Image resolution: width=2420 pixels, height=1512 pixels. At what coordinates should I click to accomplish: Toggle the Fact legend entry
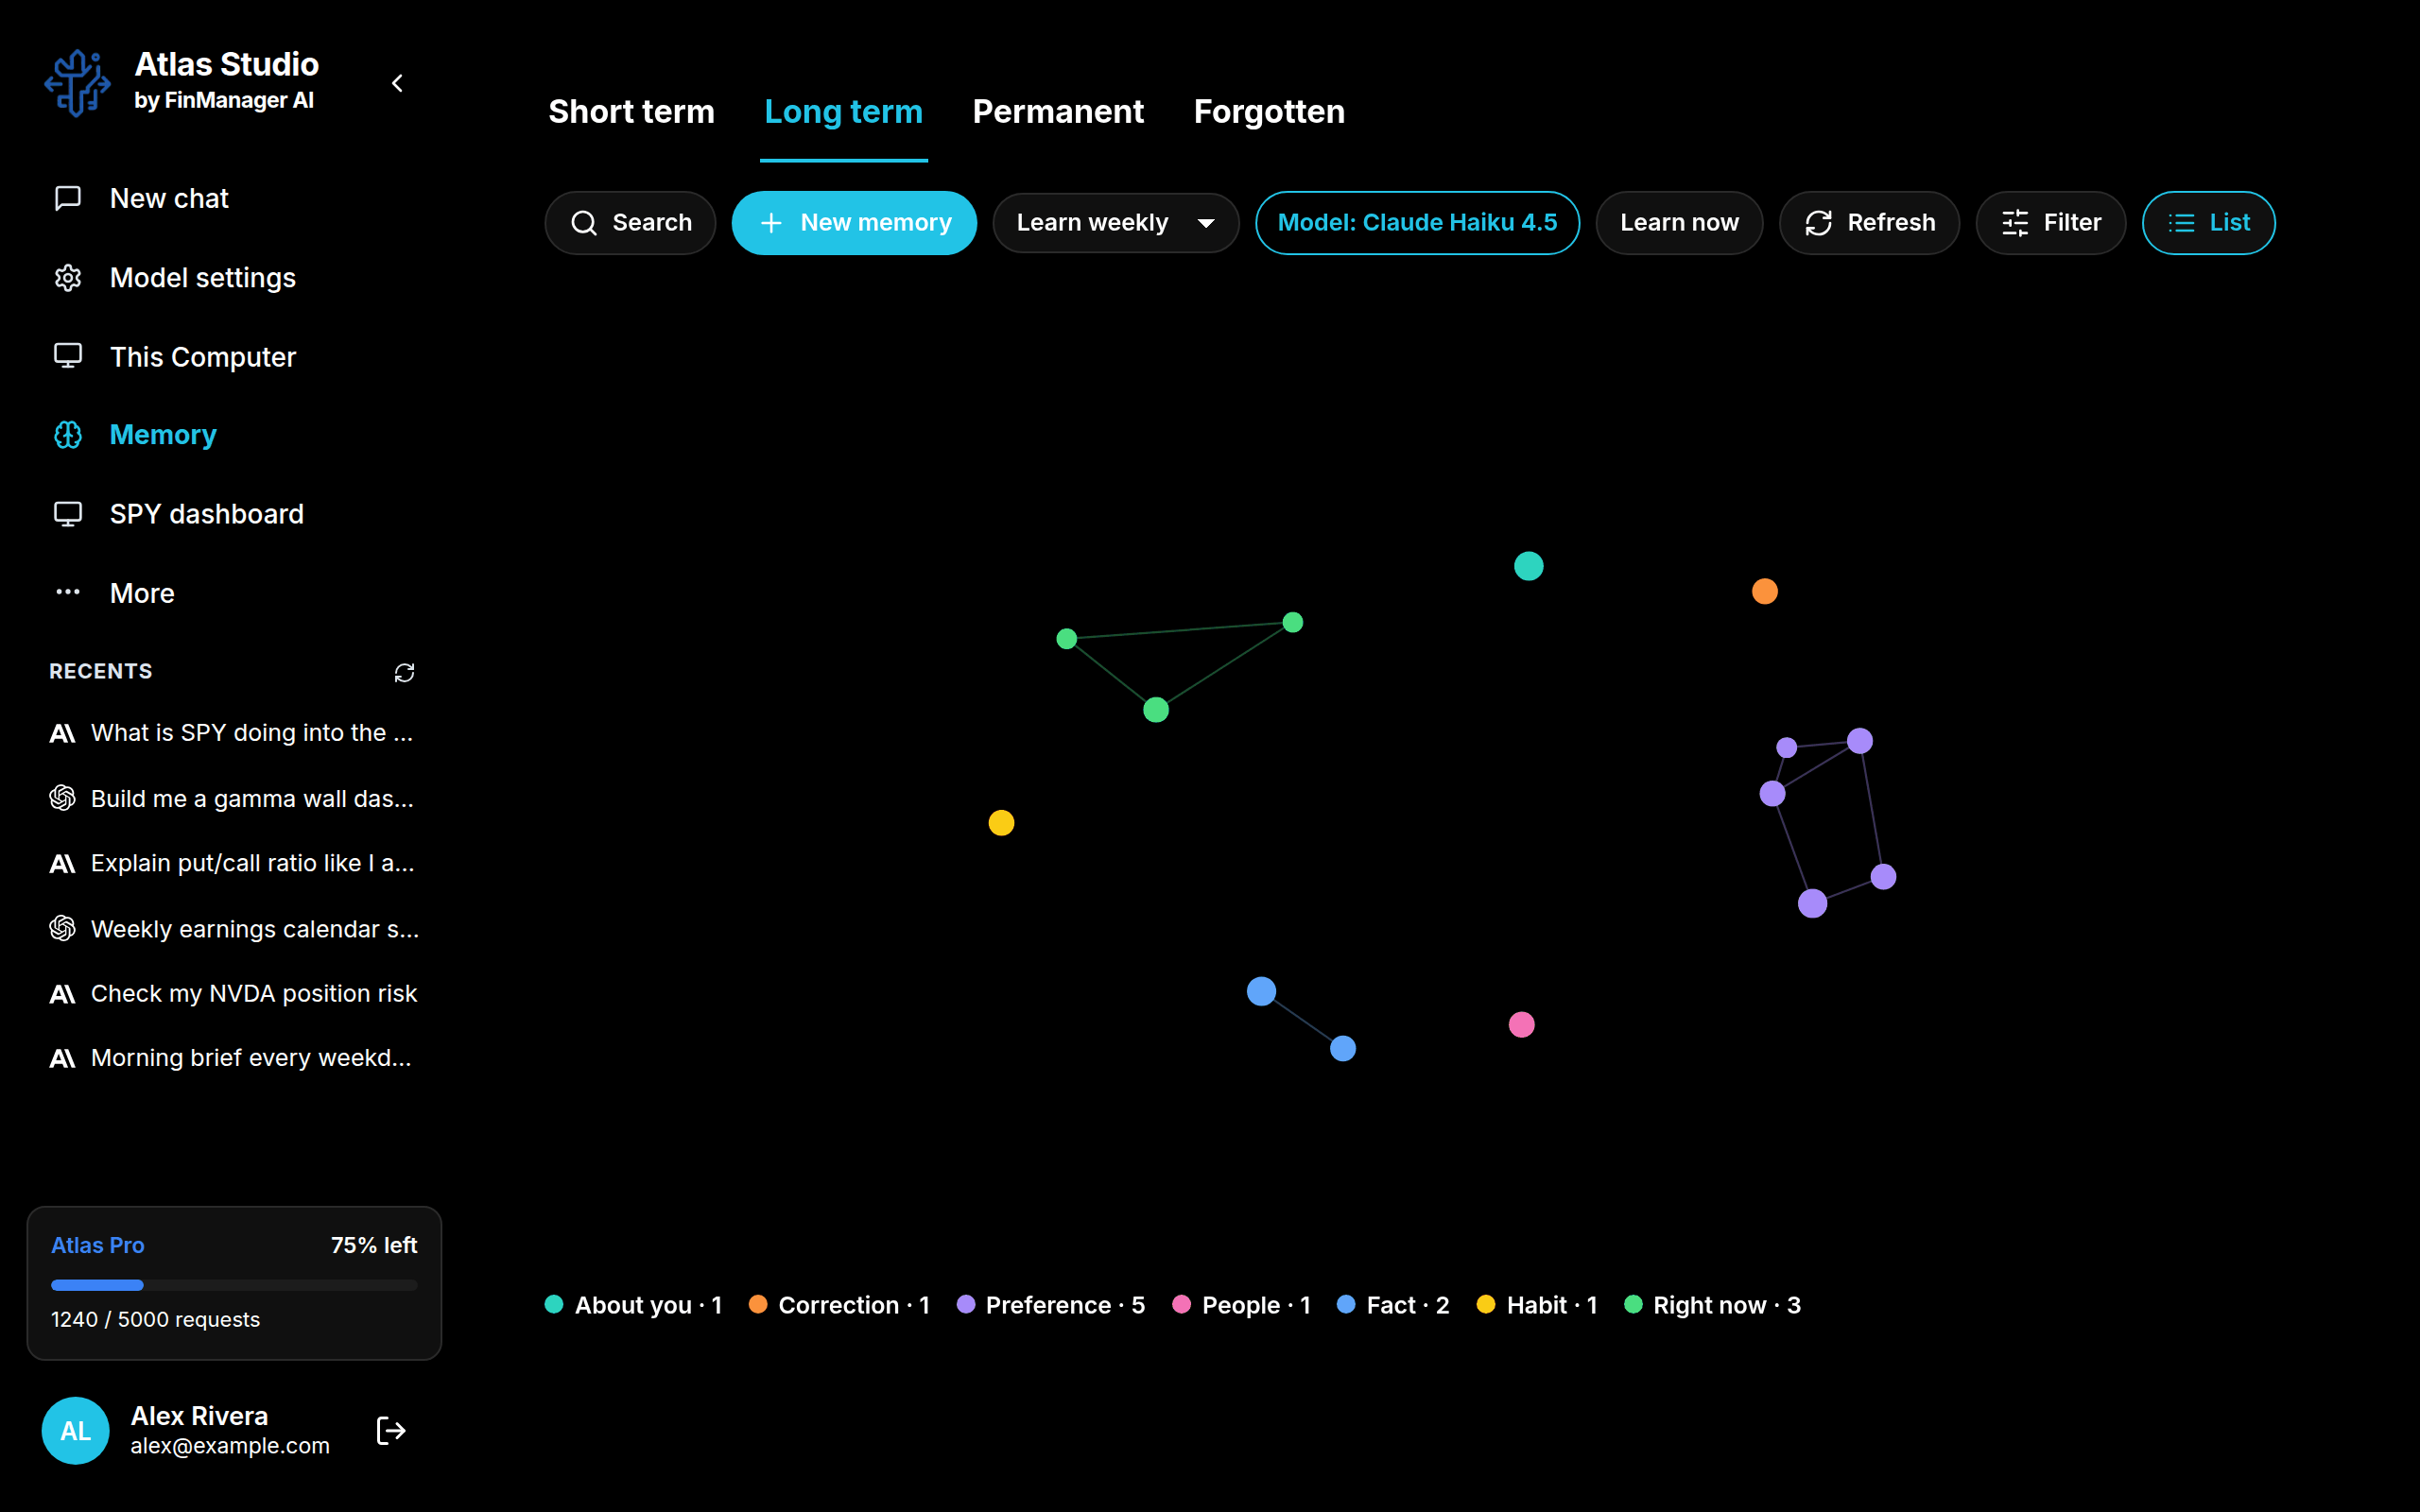pos(1393,1304)
